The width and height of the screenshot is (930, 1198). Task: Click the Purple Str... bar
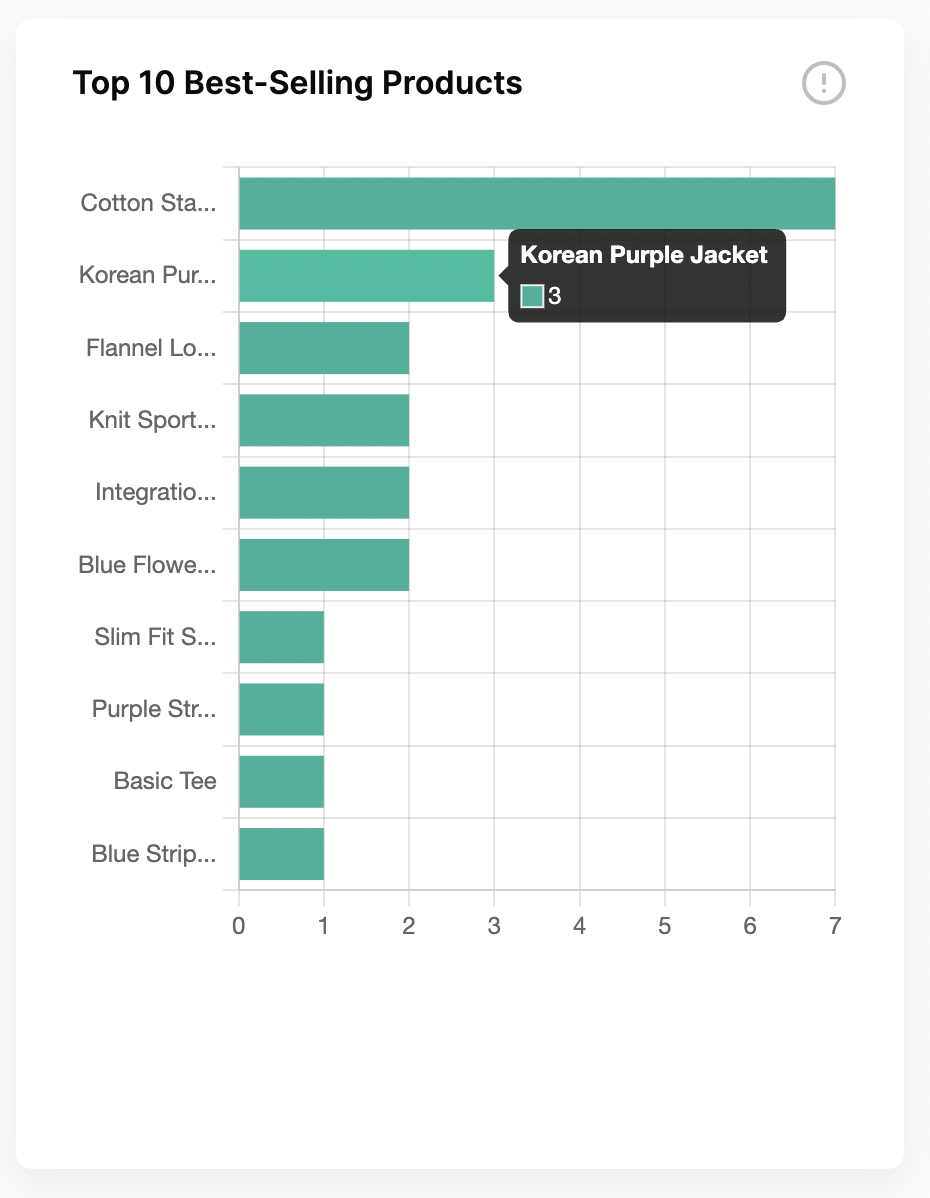(x=281, y=709)
